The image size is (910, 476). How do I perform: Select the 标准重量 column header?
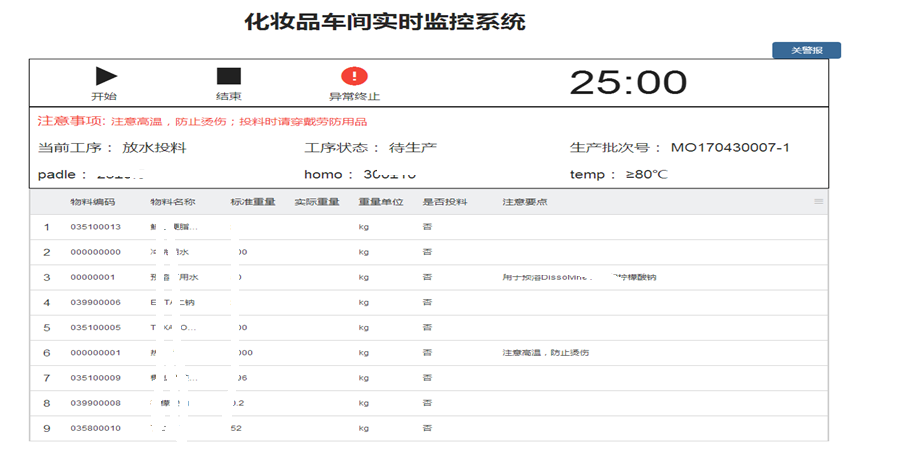pyautogui.click(x=253, y=202)
